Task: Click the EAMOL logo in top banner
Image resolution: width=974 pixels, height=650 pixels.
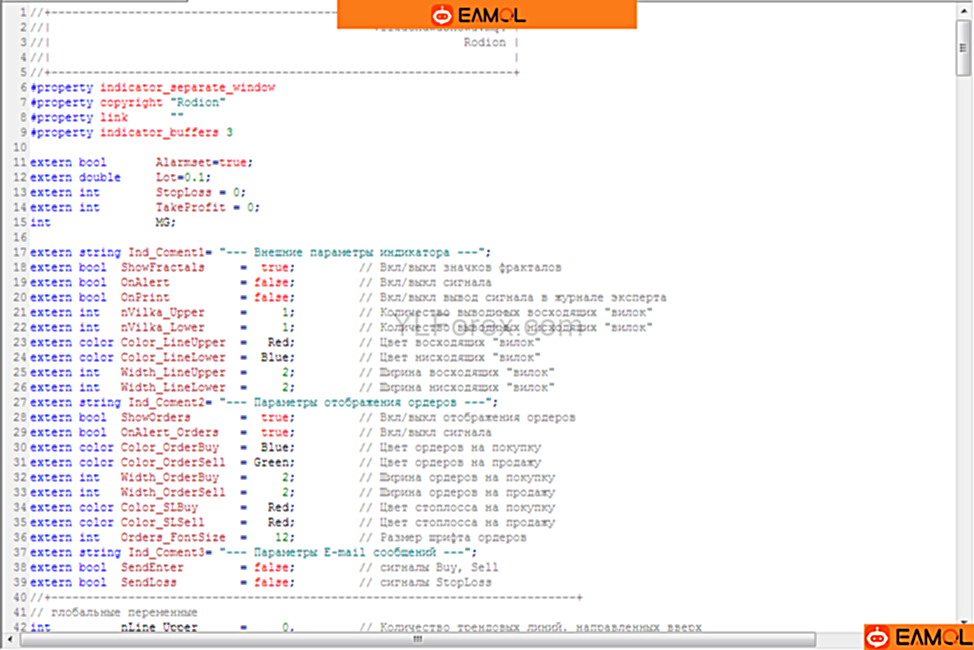Action: pos(486,14)
